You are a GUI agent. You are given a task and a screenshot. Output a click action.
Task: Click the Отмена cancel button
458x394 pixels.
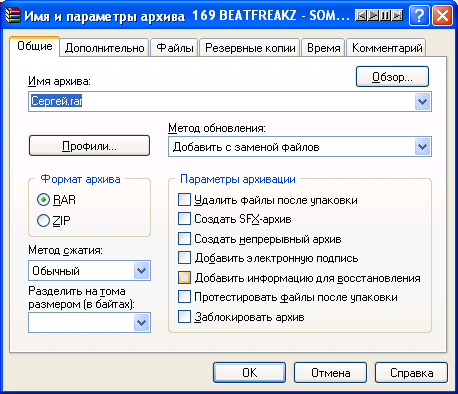click(x=330, y=373)
